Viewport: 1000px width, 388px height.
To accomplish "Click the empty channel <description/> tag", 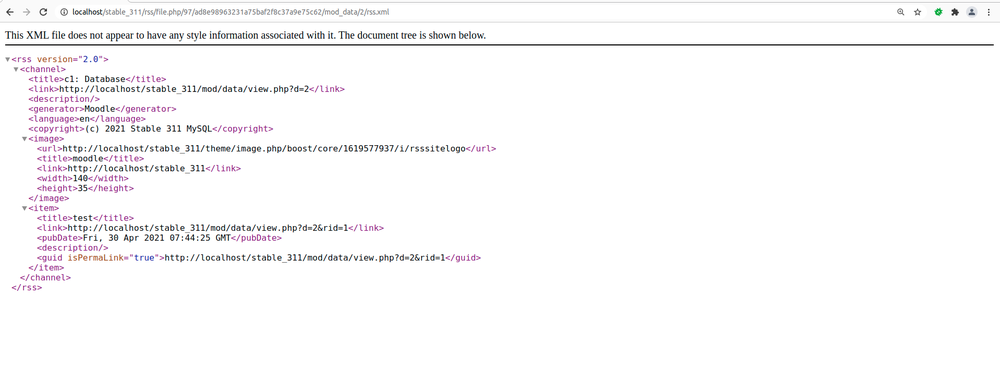I will click(x=64, y=99).
